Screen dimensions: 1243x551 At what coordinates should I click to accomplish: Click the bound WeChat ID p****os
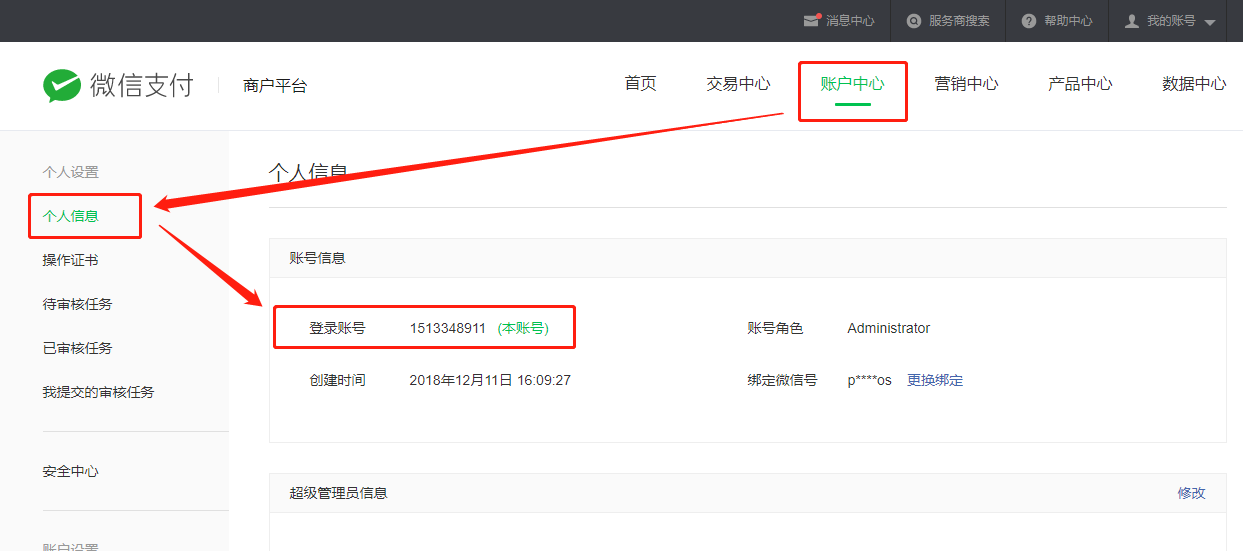(x=869, y=380)
